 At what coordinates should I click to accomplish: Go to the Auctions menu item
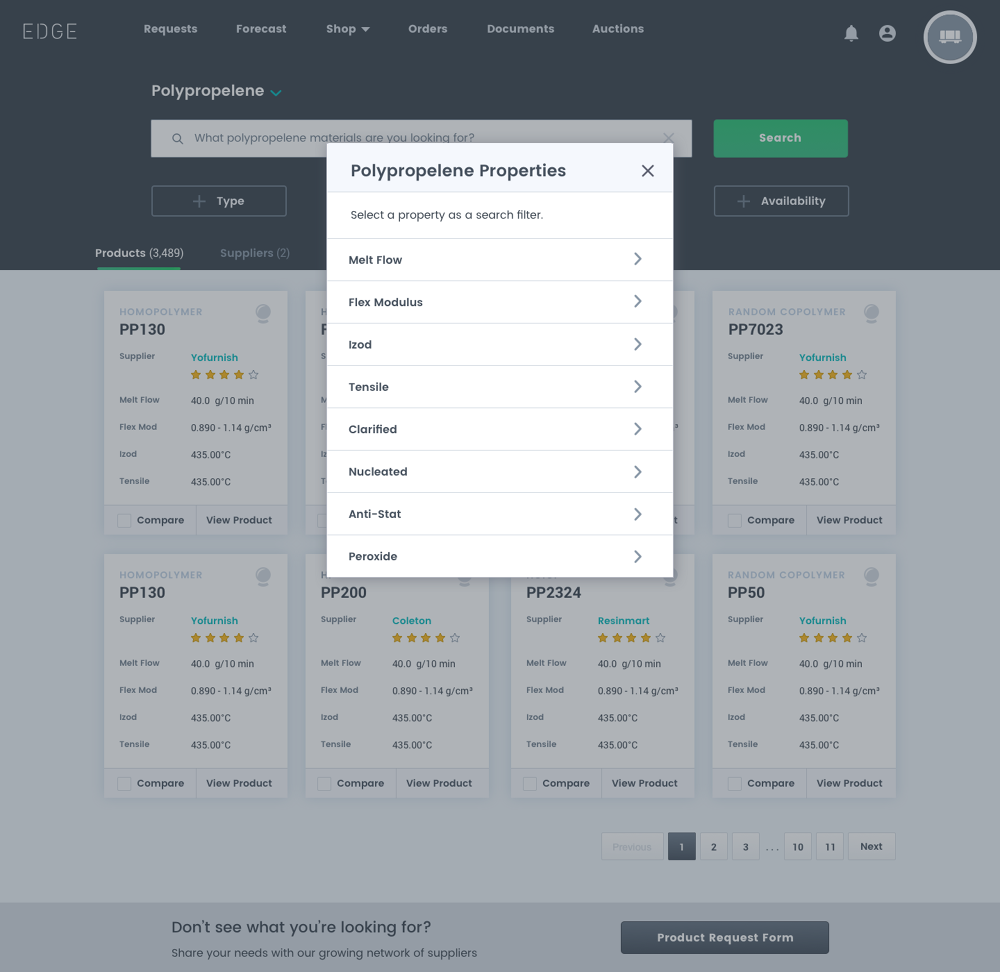617,29
